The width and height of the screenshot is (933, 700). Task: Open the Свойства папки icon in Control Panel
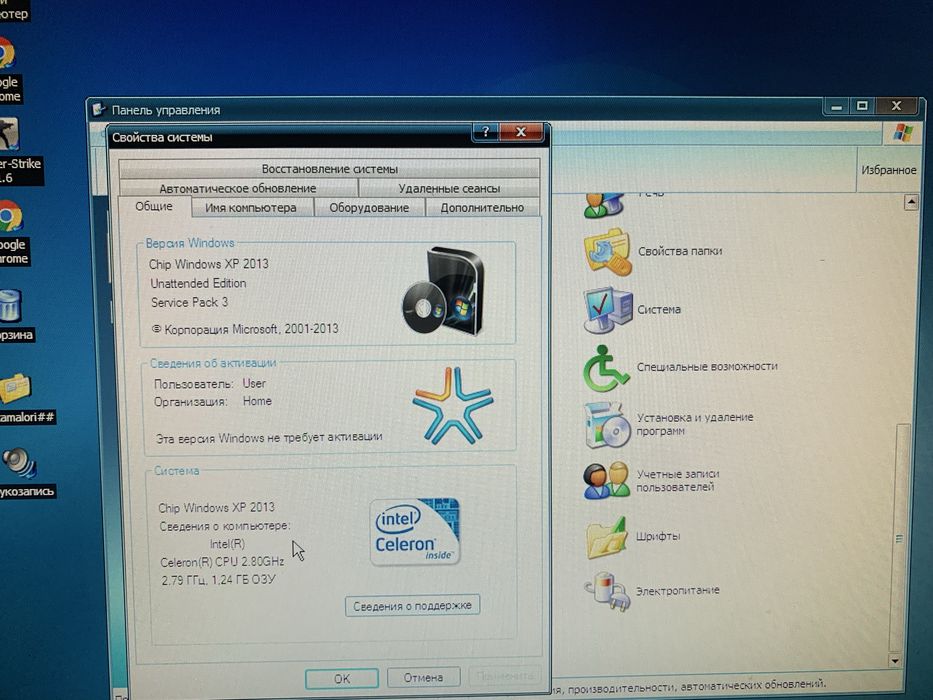tap(608, 252)
